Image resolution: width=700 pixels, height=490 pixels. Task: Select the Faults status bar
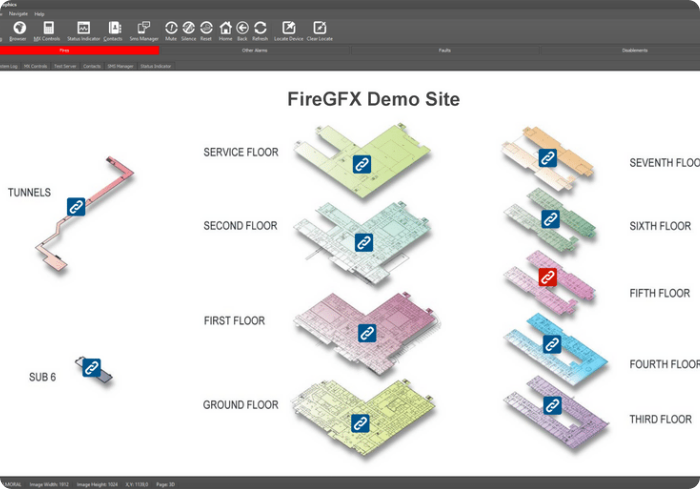[443, 50]
